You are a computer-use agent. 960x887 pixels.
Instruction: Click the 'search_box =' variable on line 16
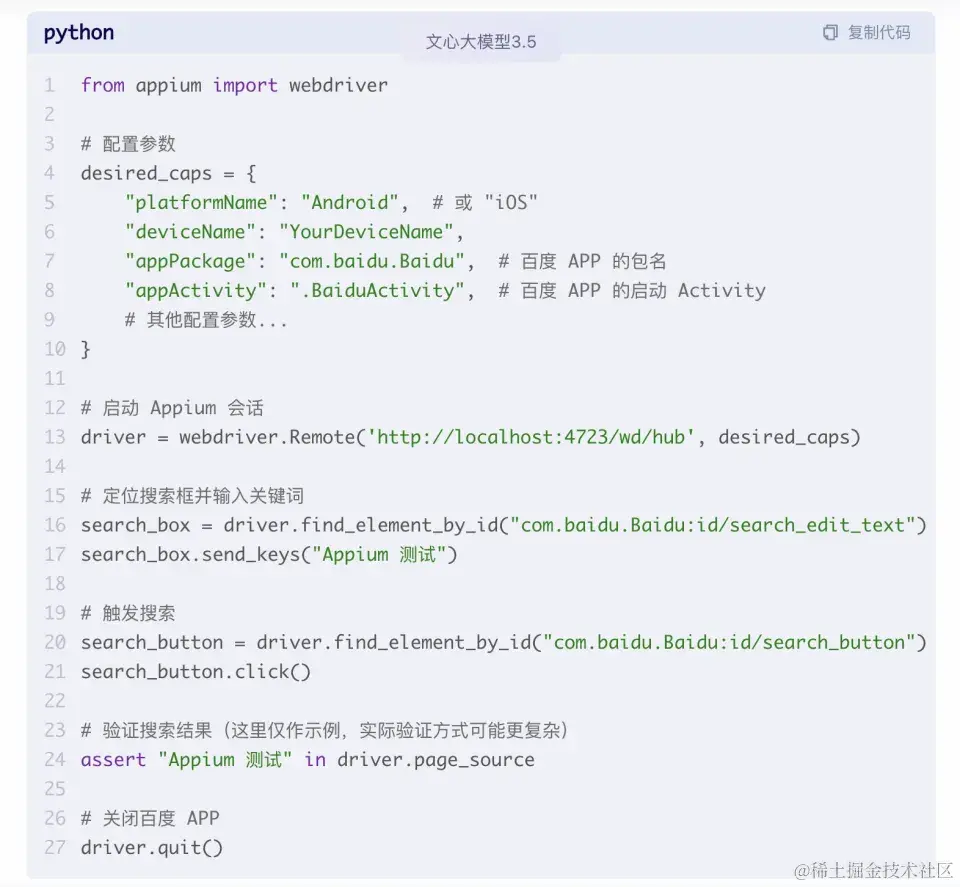tap(146, 525)
